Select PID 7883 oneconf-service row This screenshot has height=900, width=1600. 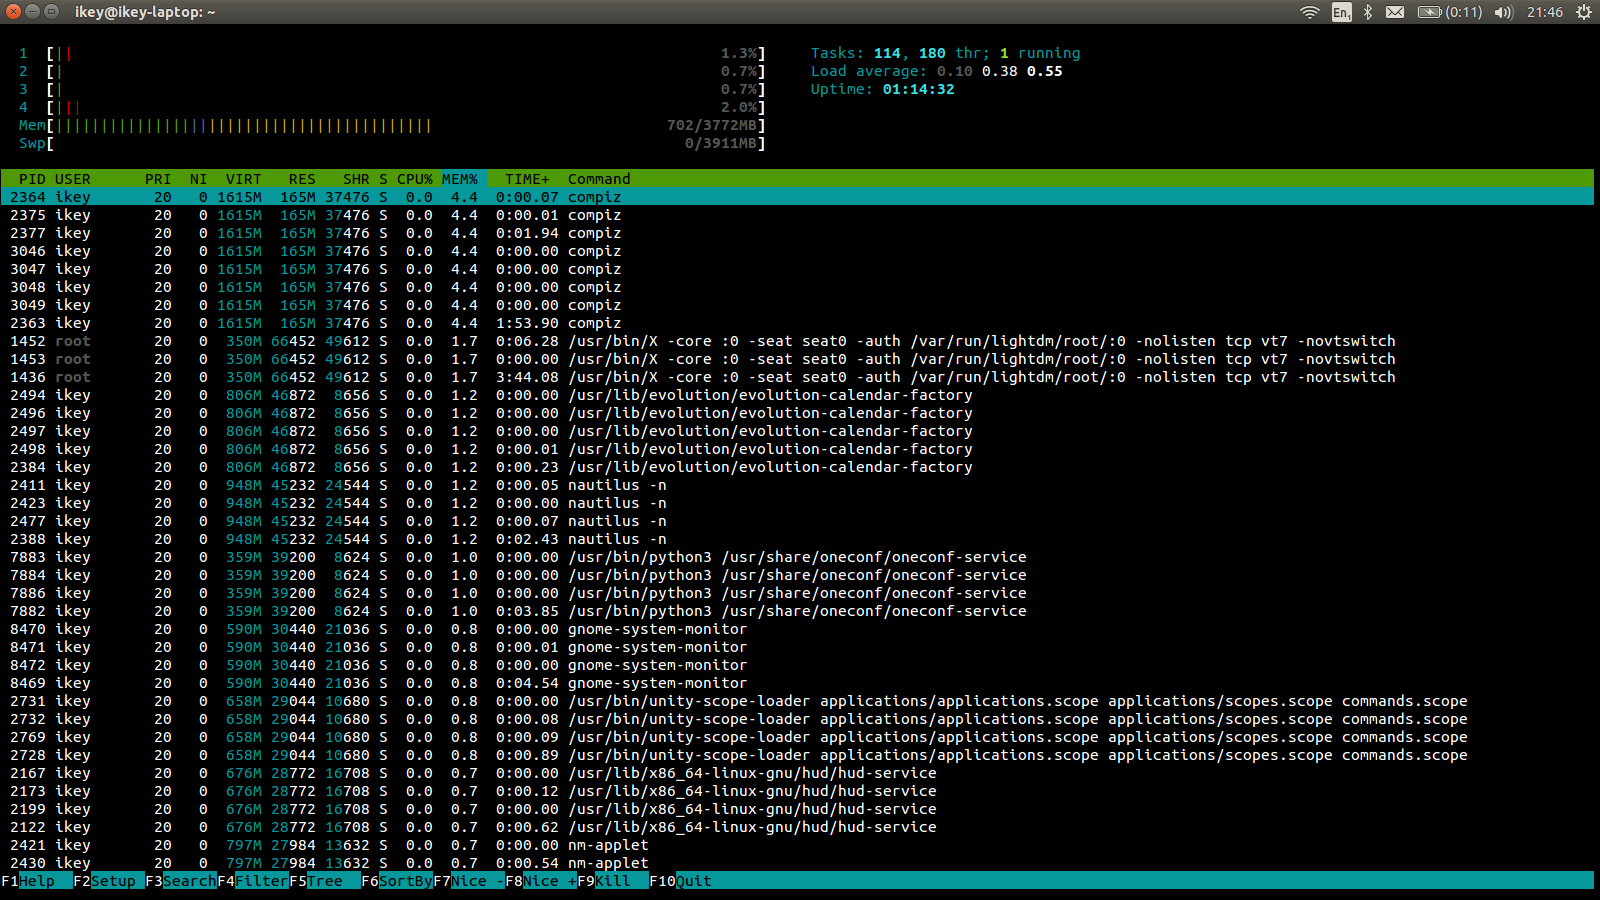(797, 557)
